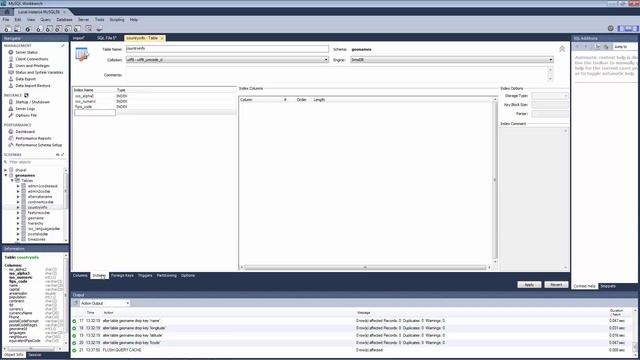Click the Options File wrench icon
This screenshot has width=640, height=360.
tap(11, 115)
